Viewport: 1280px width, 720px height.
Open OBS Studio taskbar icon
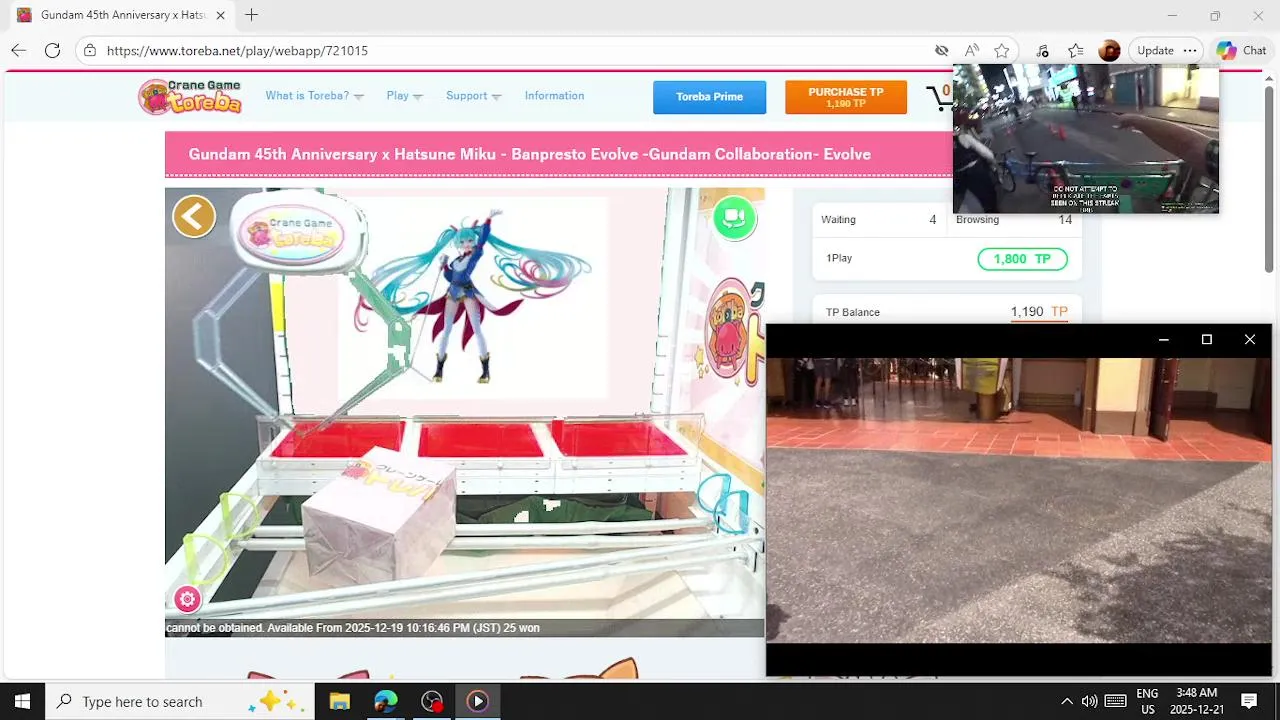click(431, 701)
